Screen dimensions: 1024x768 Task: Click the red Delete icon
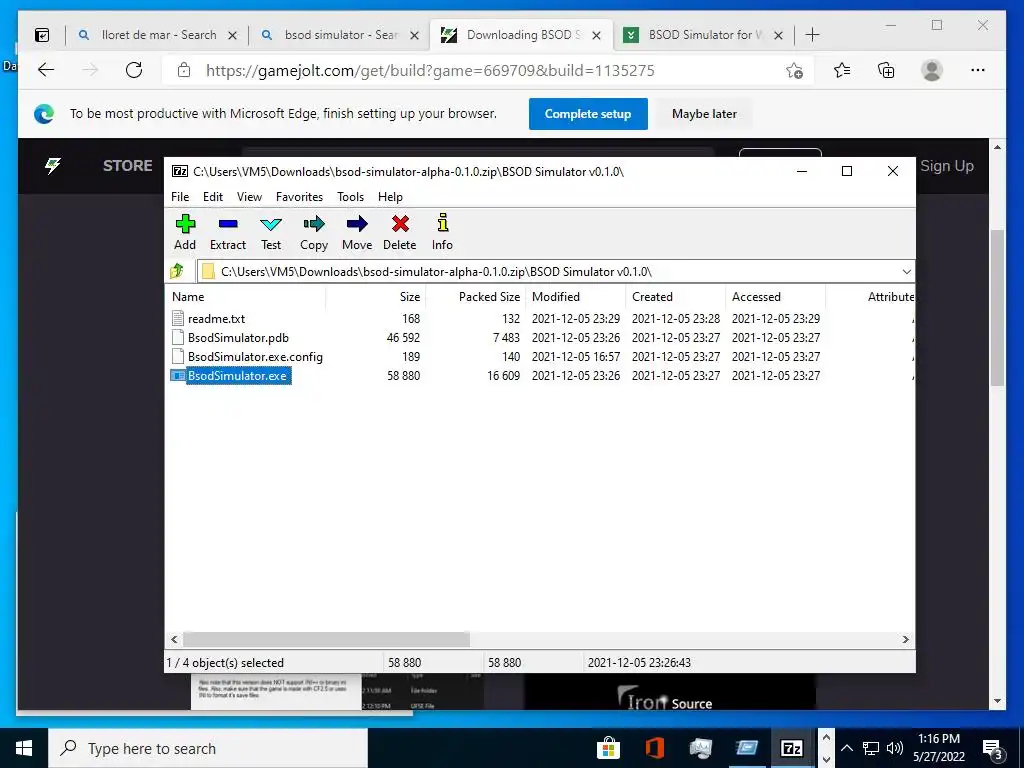[400, 232]
